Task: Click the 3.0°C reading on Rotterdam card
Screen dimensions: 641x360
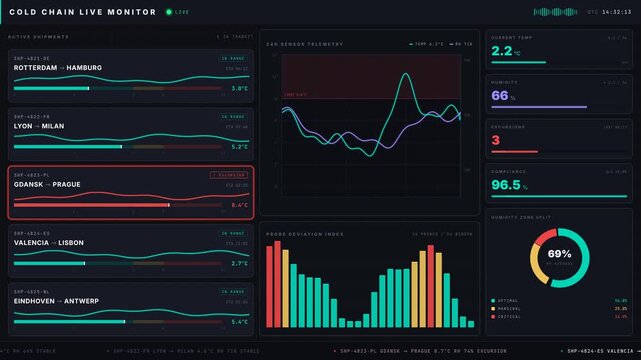Action: [x=240, y=88]
